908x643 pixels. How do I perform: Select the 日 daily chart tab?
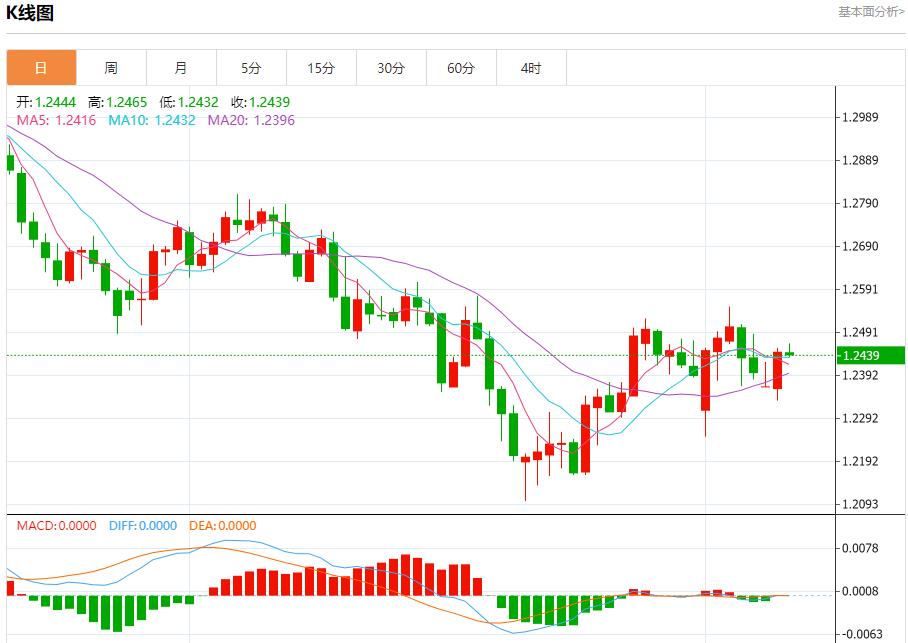41,68
